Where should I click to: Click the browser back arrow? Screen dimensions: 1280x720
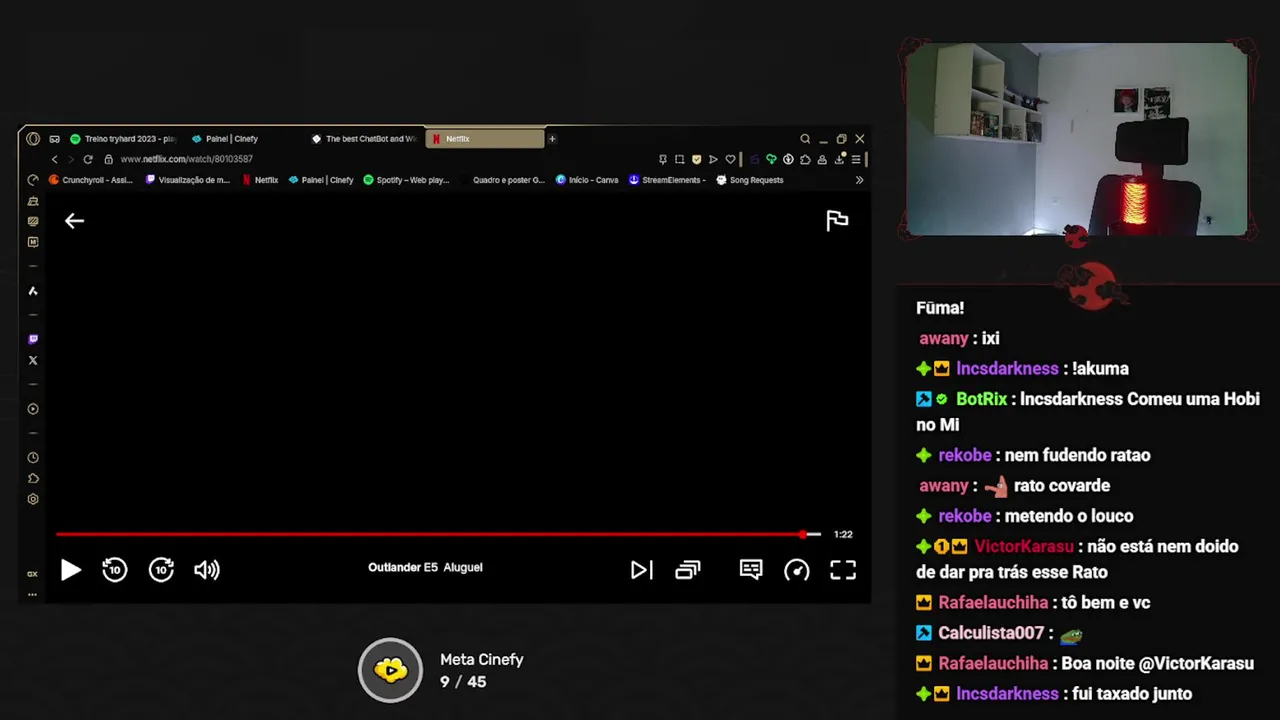coord(55,159)
